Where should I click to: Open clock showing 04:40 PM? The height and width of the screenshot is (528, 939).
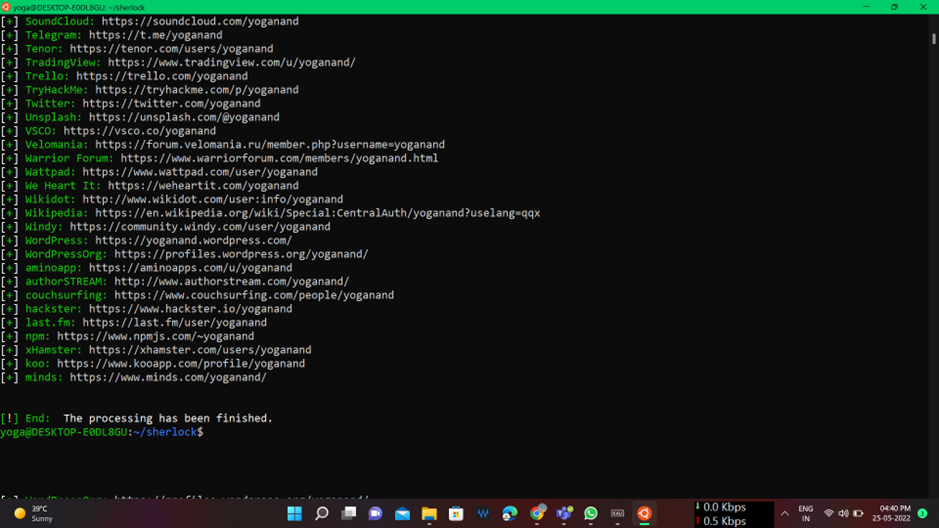[x=892, y=513]
